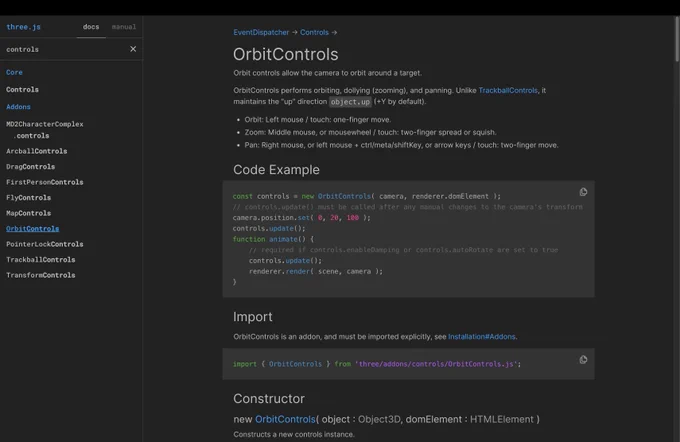This screenshot has height=442, width=680.
Task: Copy the import statement snippet
Action: pyautogui.click(x=583, y=360)
